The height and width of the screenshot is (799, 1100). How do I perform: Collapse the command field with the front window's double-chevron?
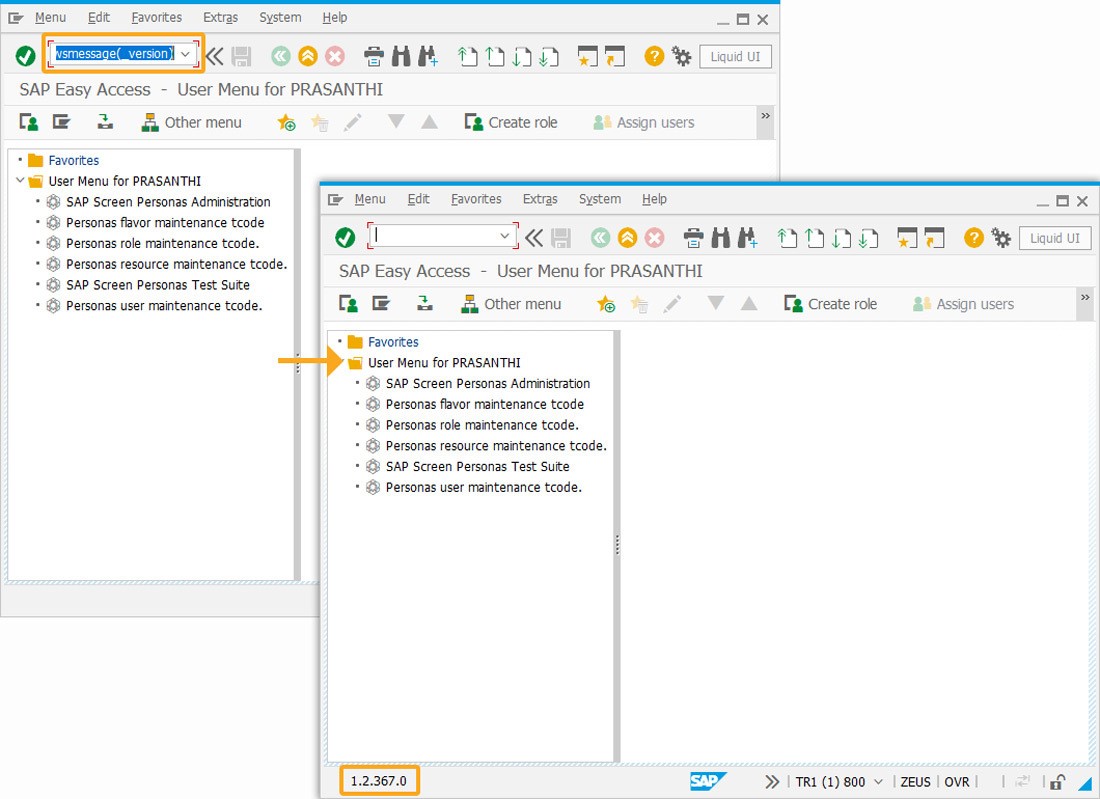(534, 238)
